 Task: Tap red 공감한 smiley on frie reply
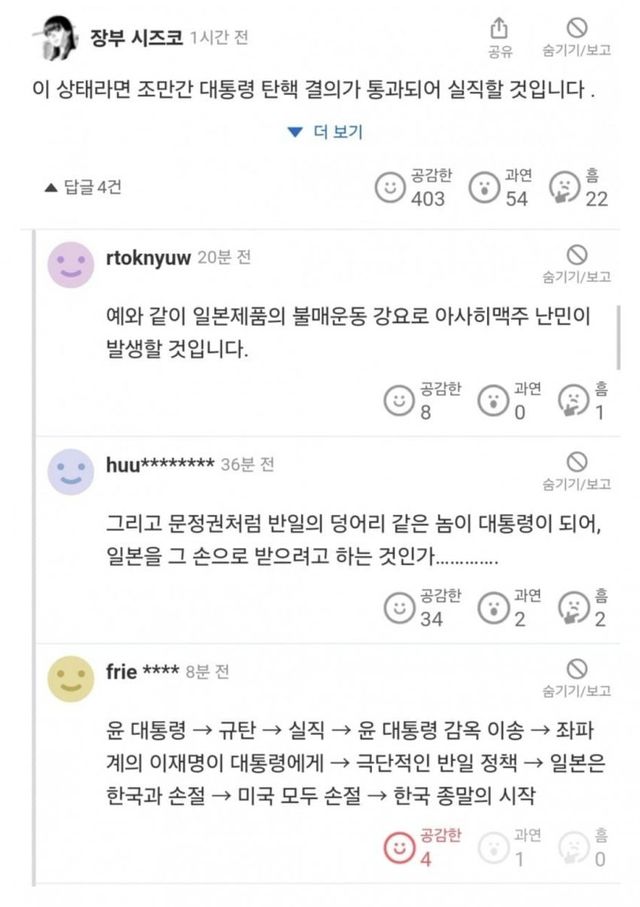[x=399, y=846]
